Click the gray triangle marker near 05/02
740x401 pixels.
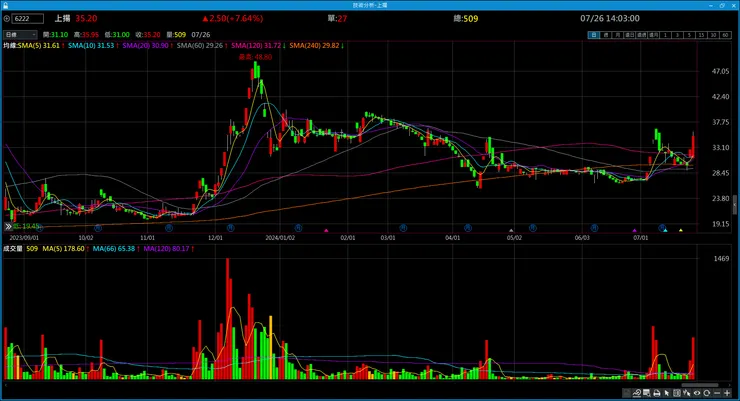coord(511,230)
